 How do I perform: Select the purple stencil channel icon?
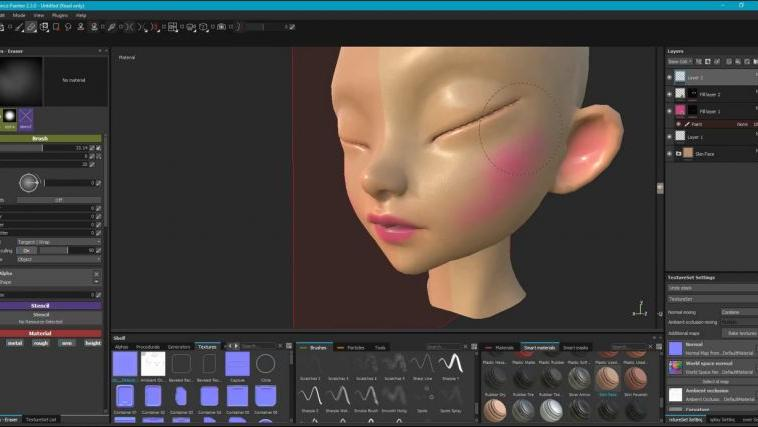point(25,120)
